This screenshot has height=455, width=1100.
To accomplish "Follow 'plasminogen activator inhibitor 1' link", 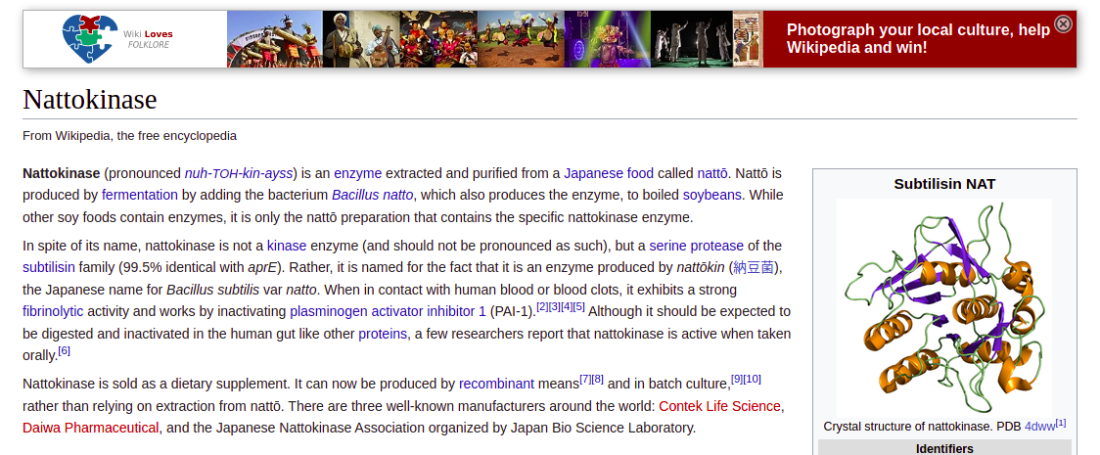I will pyautogui.click(x=387, y=311).
